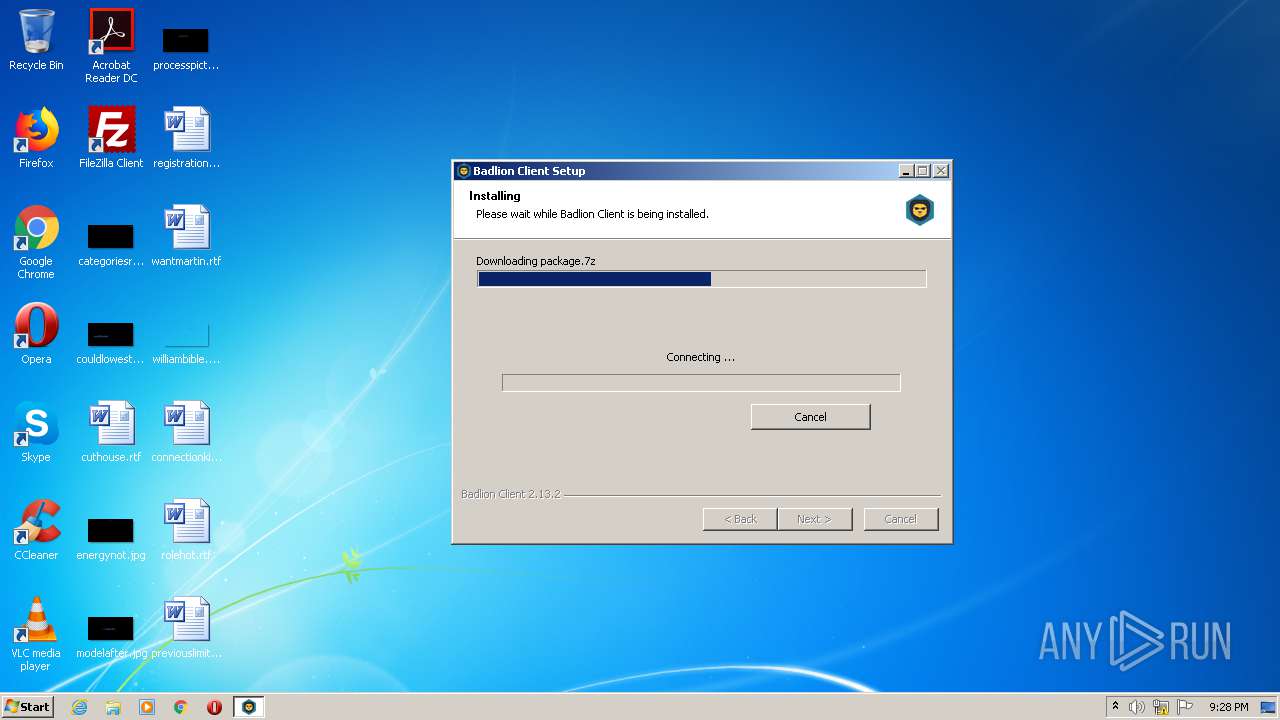Click the show desktop button

(x=1269, y=707)
